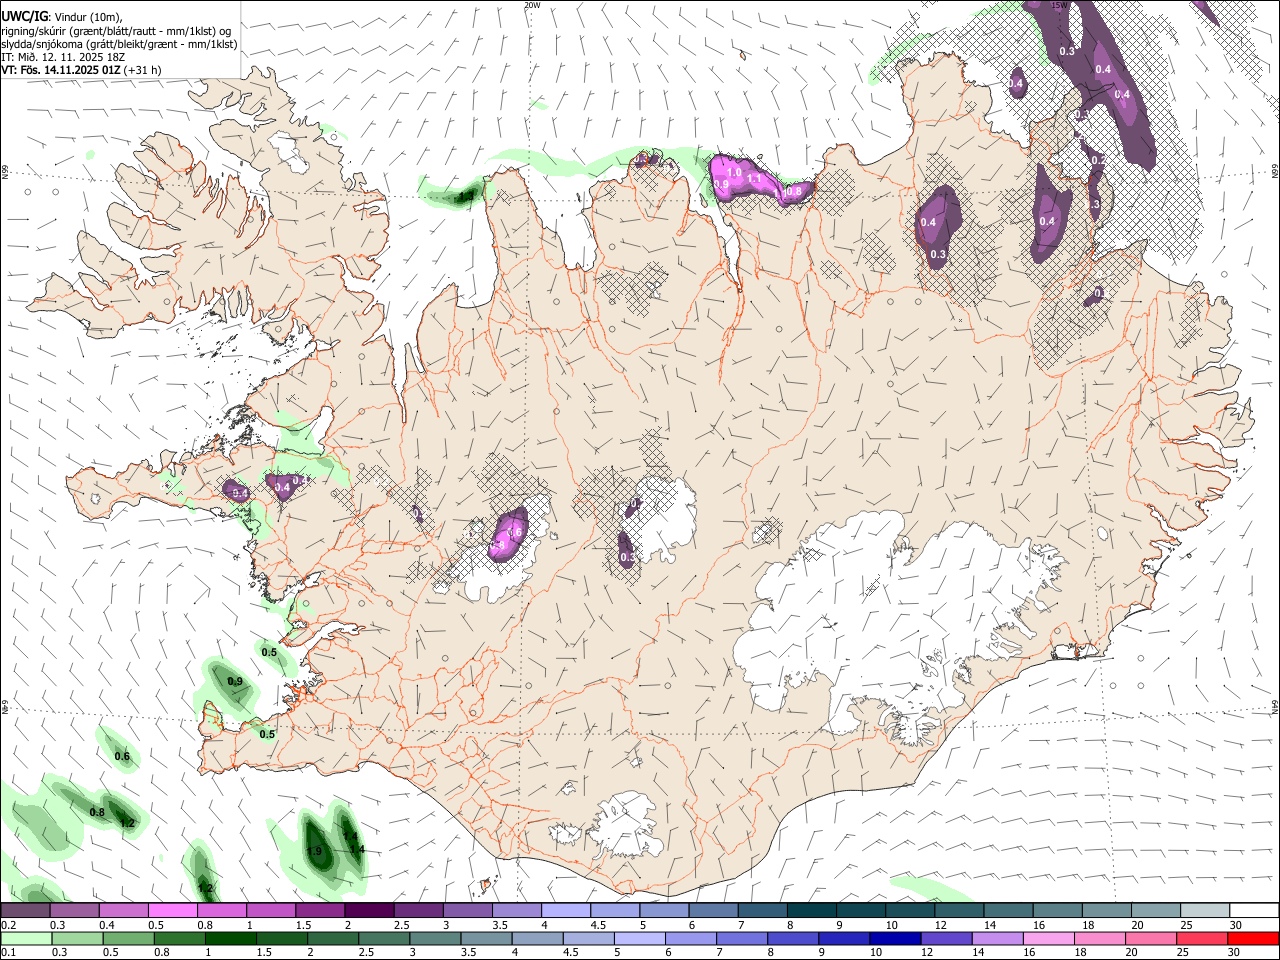
Task: Select the 'slydda/snjókoma' legend description line
Action: [119, 44]
